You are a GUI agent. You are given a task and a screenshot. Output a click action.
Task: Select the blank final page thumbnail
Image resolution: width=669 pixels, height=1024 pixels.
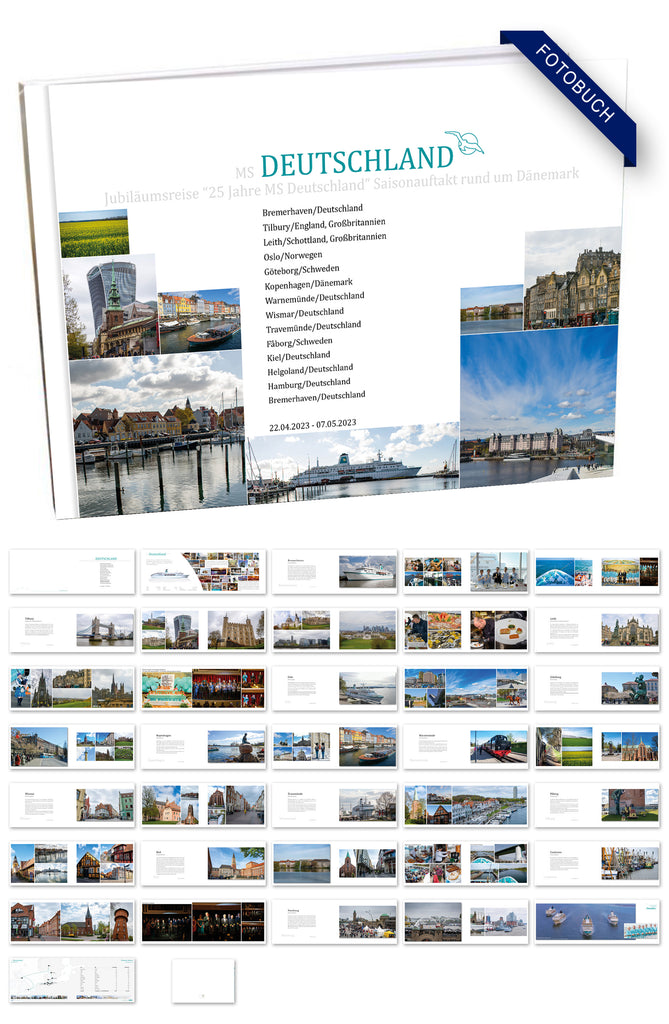(203, 980)
